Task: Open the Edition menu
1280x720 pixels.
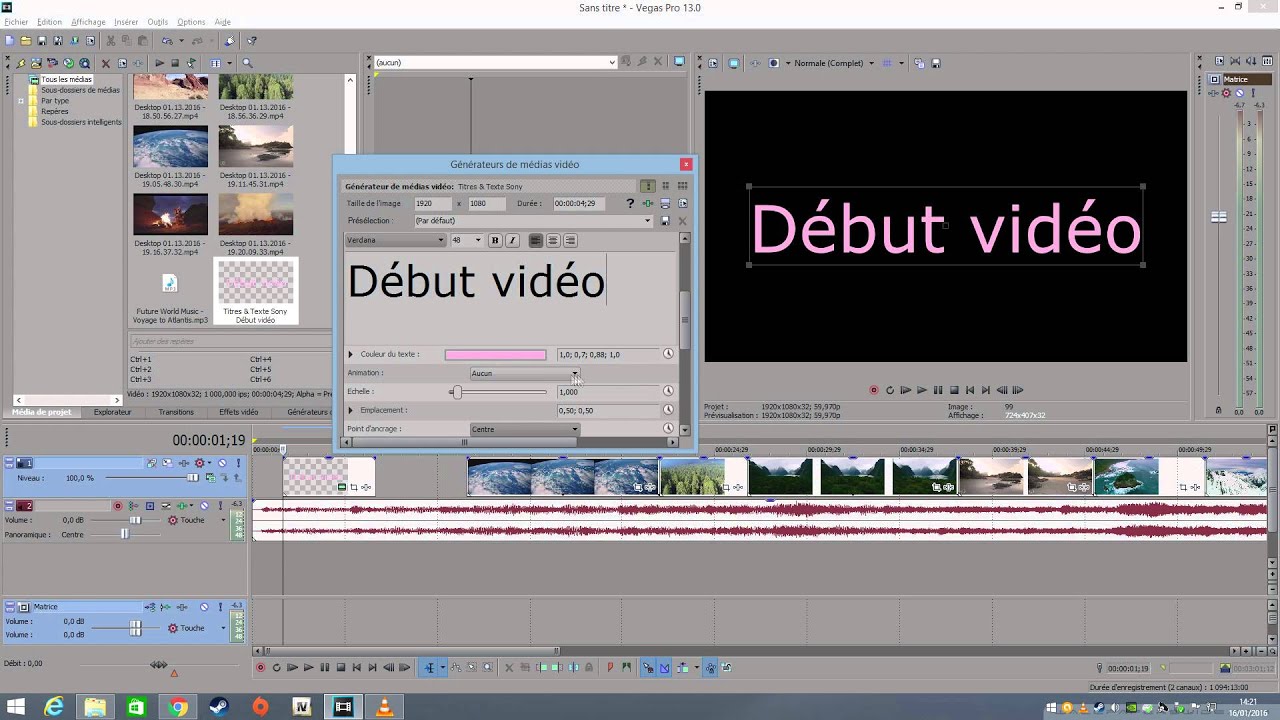Action: pyautogui.click(x=49, y=22)
